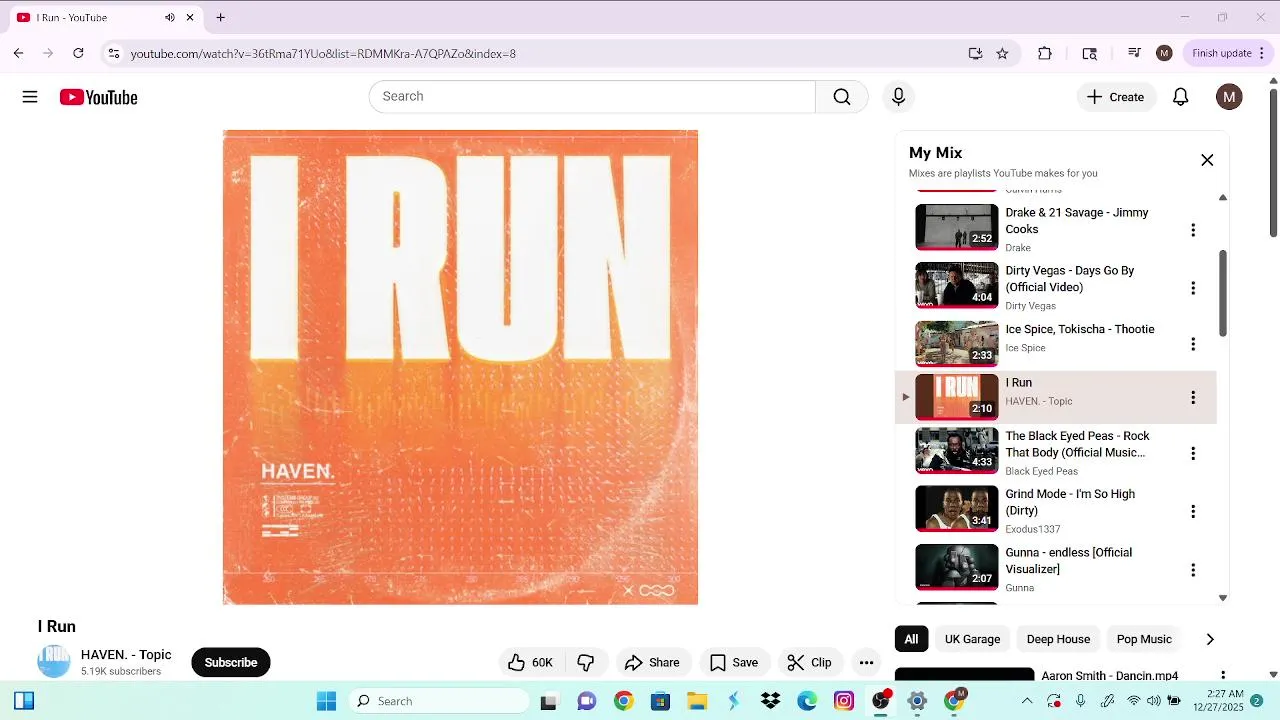Open Gunna endless Official Visualizer title
The width and height of the screenshot is (1280, 720).
(1069, 561)
